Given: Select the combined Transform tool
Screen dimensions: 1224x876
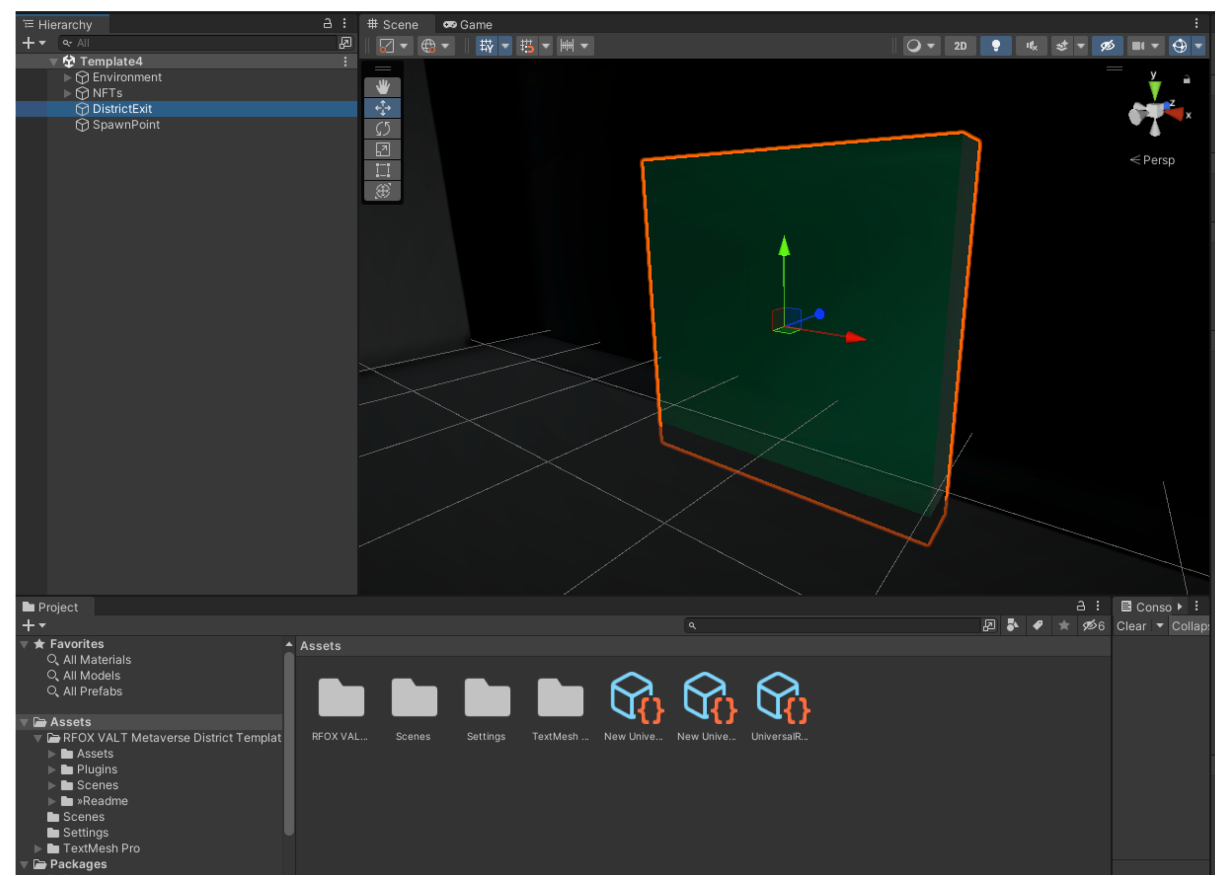Looking at the screenshot, I should [382, 191].
